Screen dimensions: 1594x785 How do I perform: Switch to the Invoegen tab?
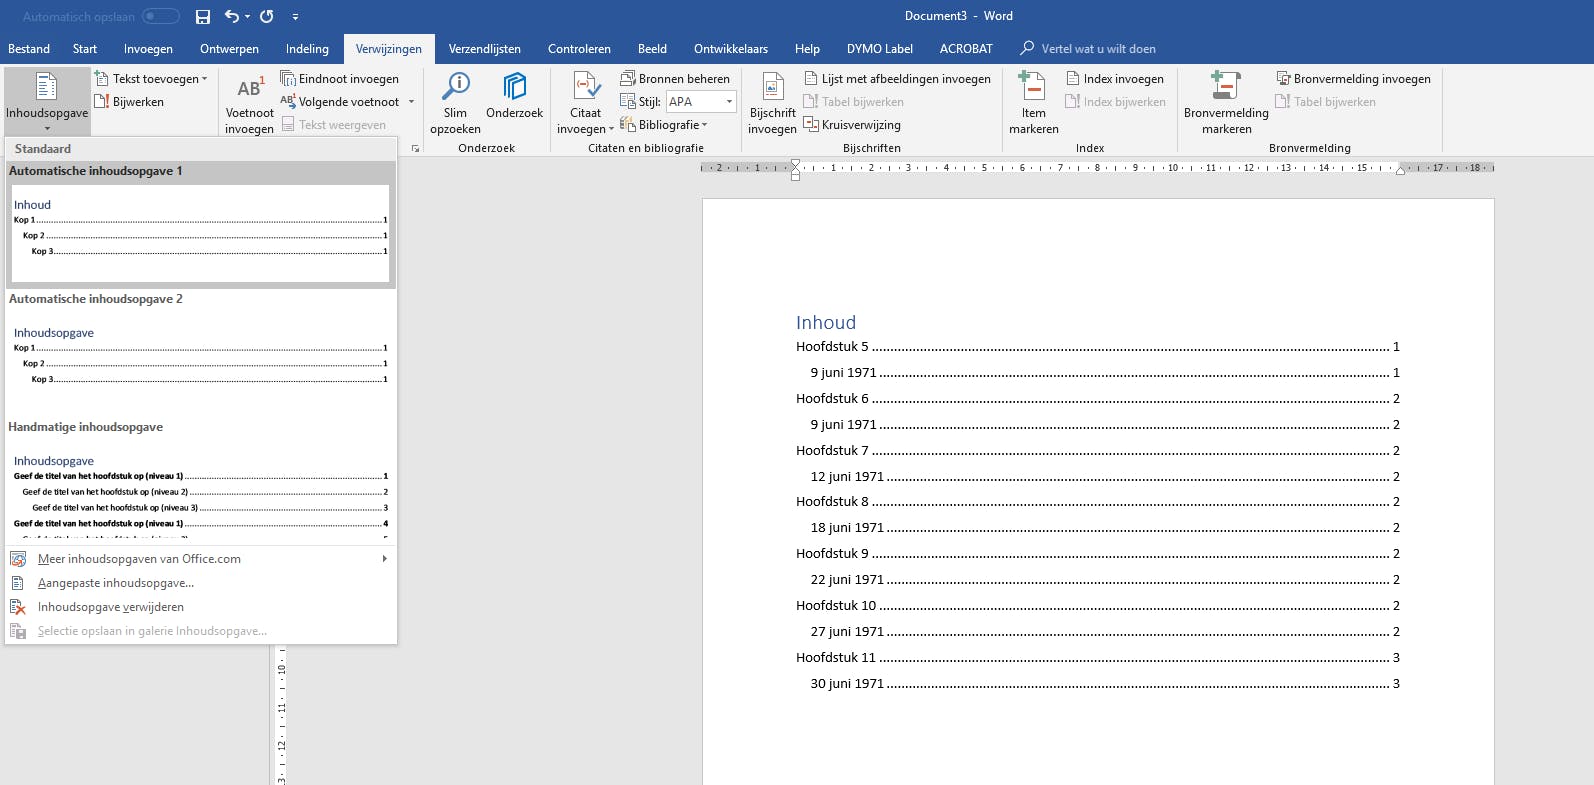click(x=148, y=49)
